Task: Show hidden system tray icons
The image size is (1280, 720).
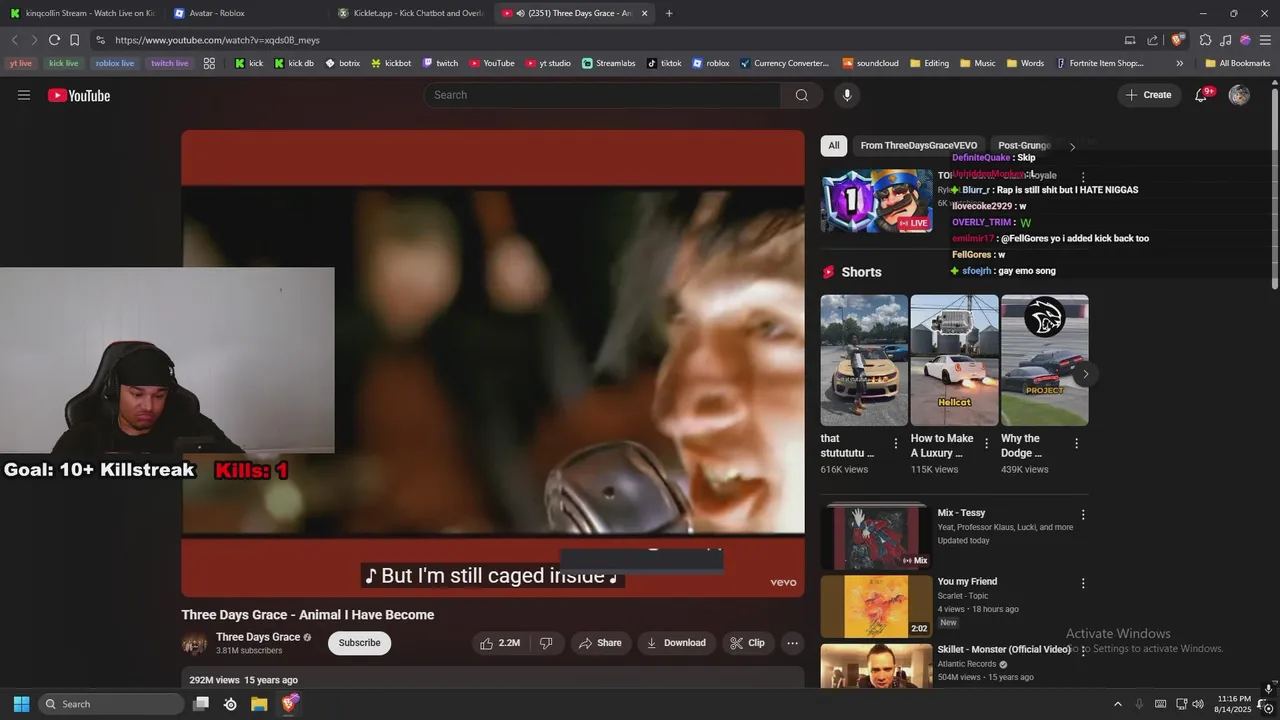Action: (1118, 704)
